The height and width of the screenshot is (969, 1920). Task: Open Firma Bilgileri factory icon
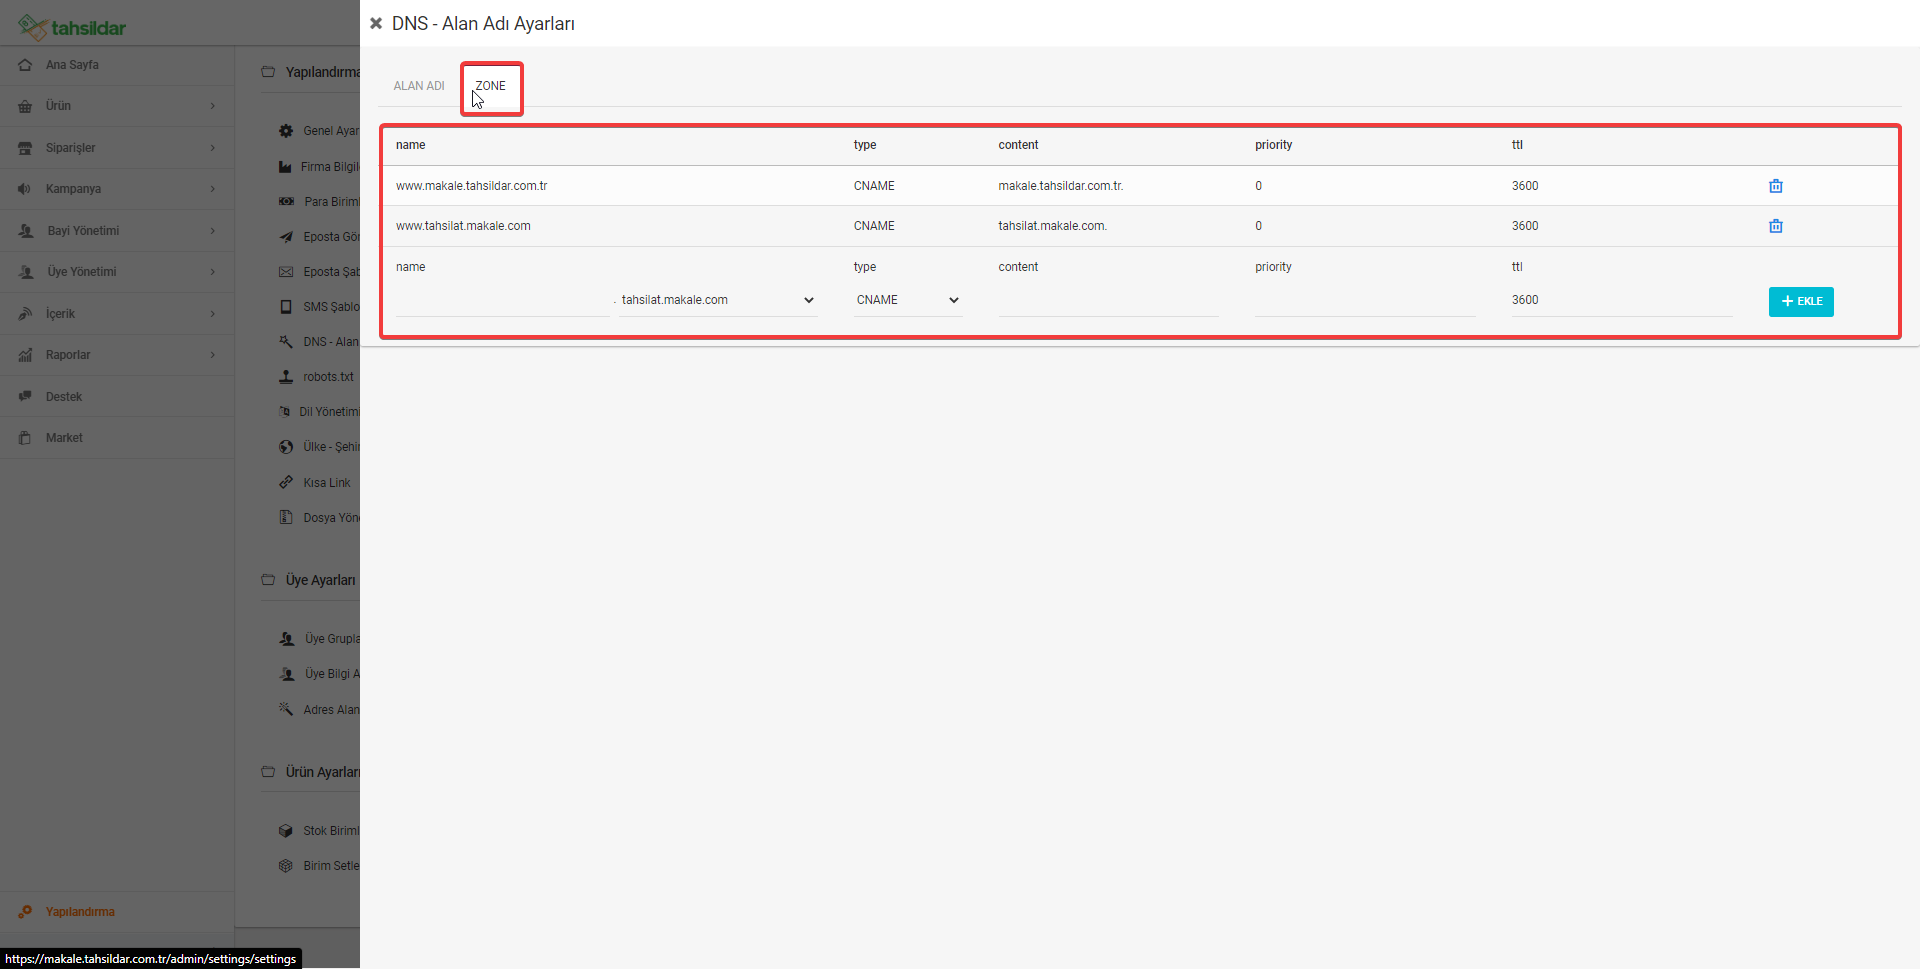click(x=286, y=167)
